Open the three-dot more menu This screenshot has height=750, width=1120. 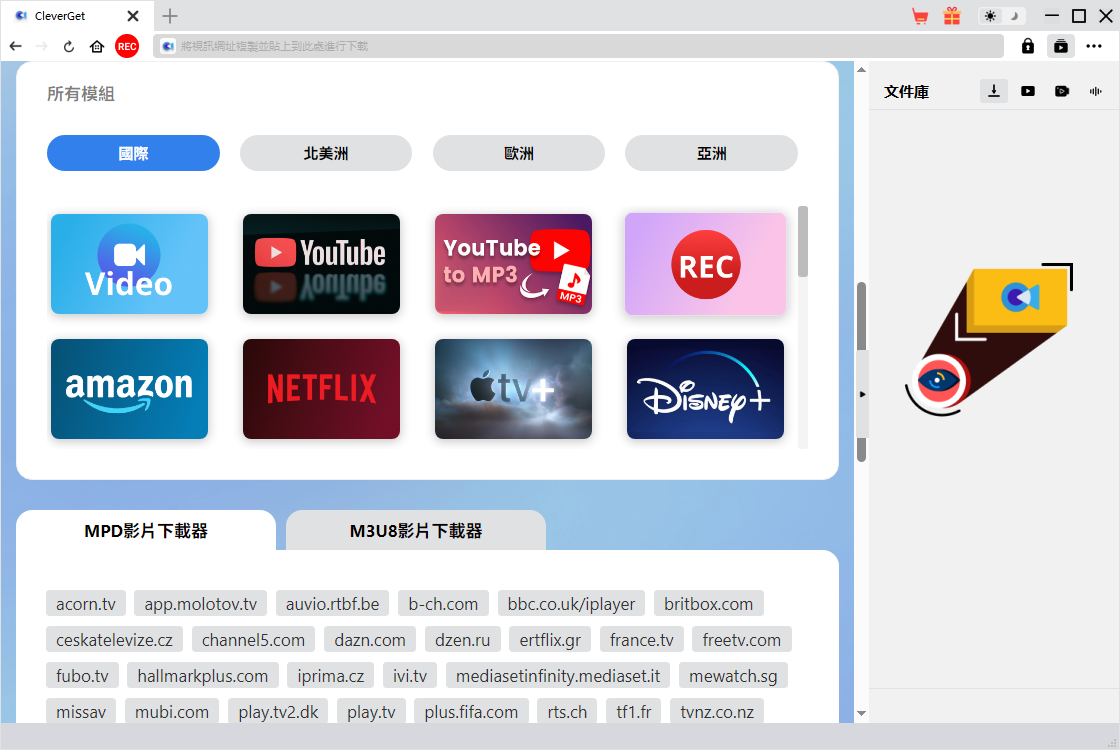(x=1094, y=46)
